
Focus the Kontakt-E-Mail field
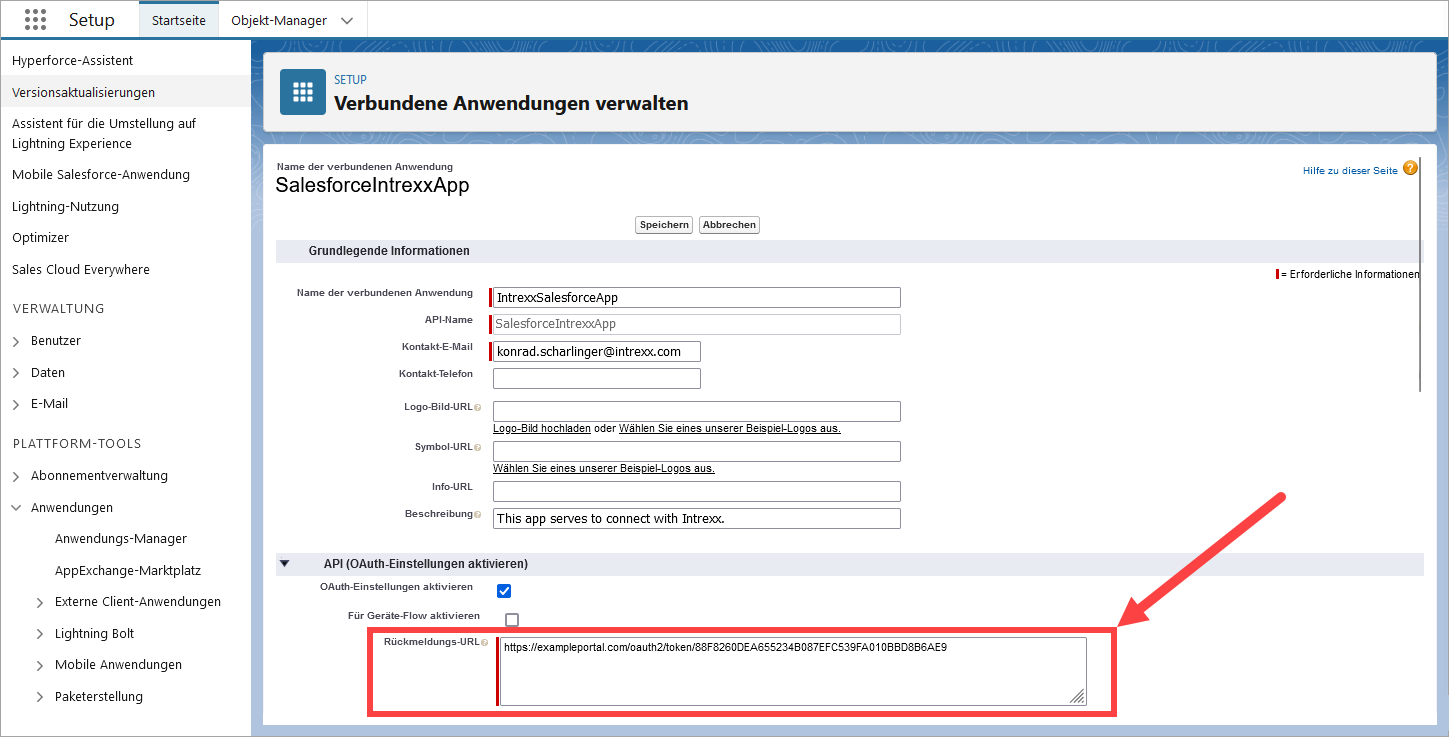(x=597, y=351)
